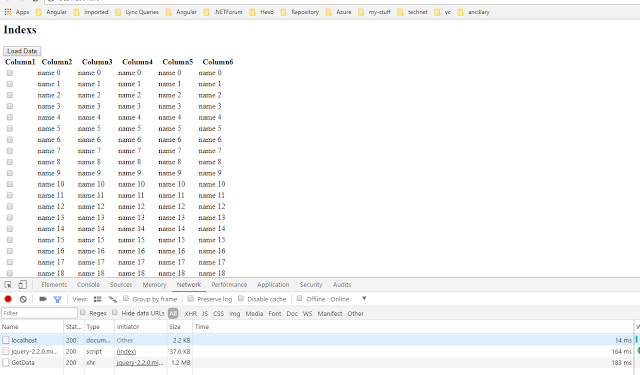
Task: Check the checkbox in the name 0 row
Action: [x=10, y=73]
